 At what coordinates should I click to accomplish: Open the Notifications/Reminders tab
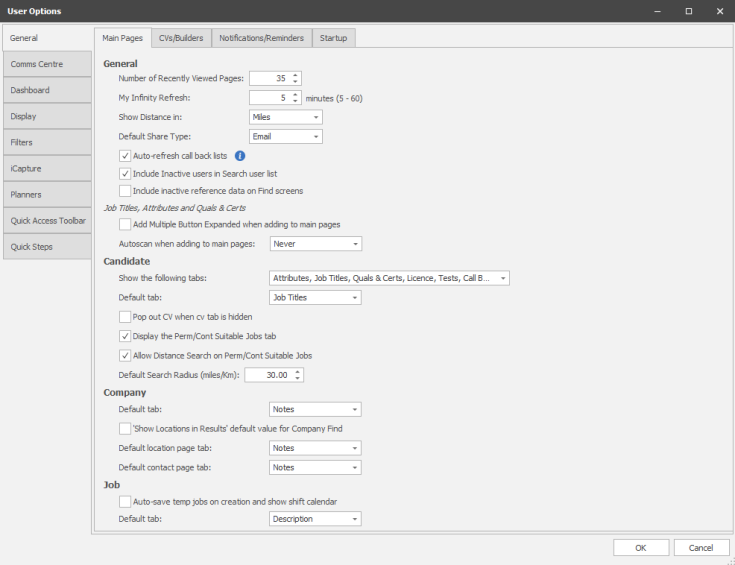[261, 38]
